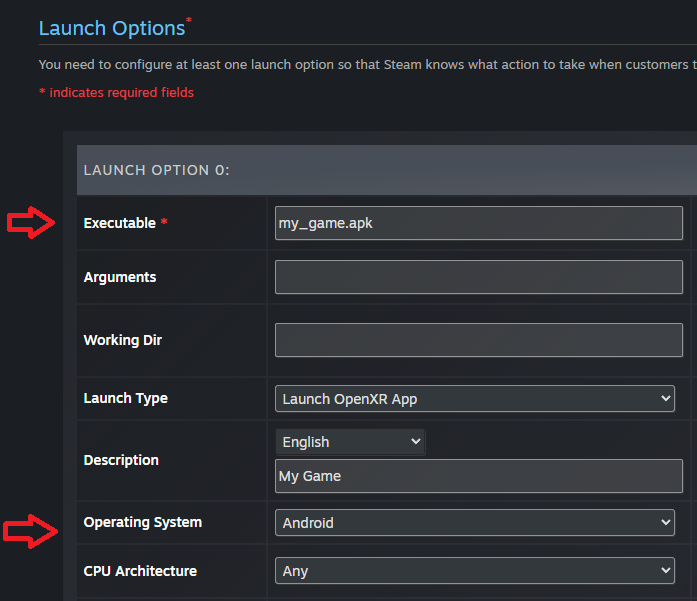Viewport: 697px width, 601px height.
Task: Click the Description label
Action: click(x=121, y=460)
